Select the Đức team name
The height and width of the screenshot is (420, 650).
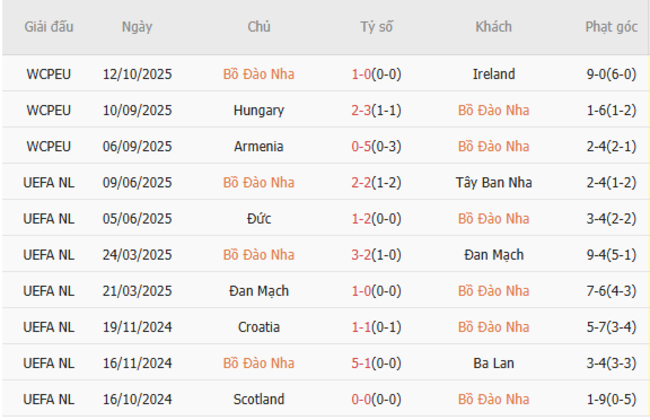click(258, 218)
